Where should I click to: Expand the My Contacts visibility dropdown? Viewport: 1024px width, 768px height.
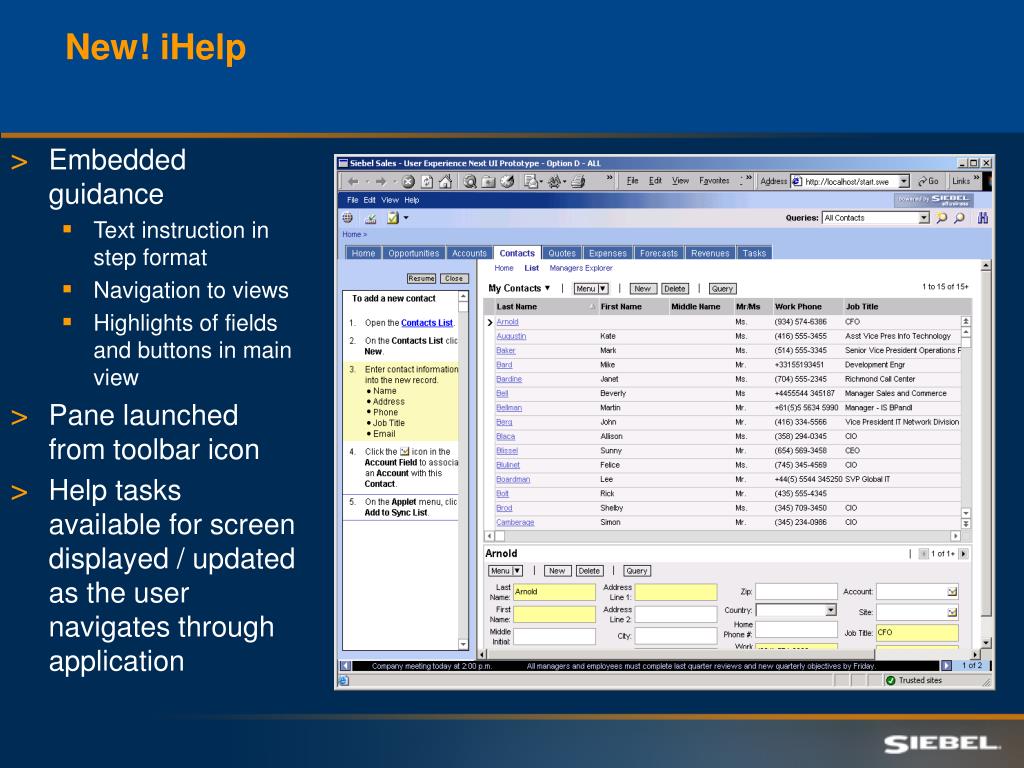coord(547,288)
